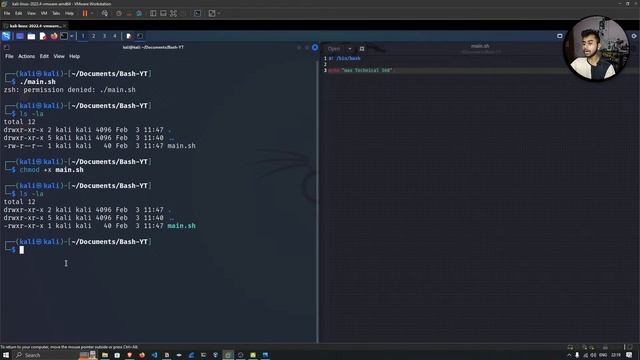Open VMware File menu
Image resolution: width=640 pixels, height=360 pixels.
[x=7, y=13]
